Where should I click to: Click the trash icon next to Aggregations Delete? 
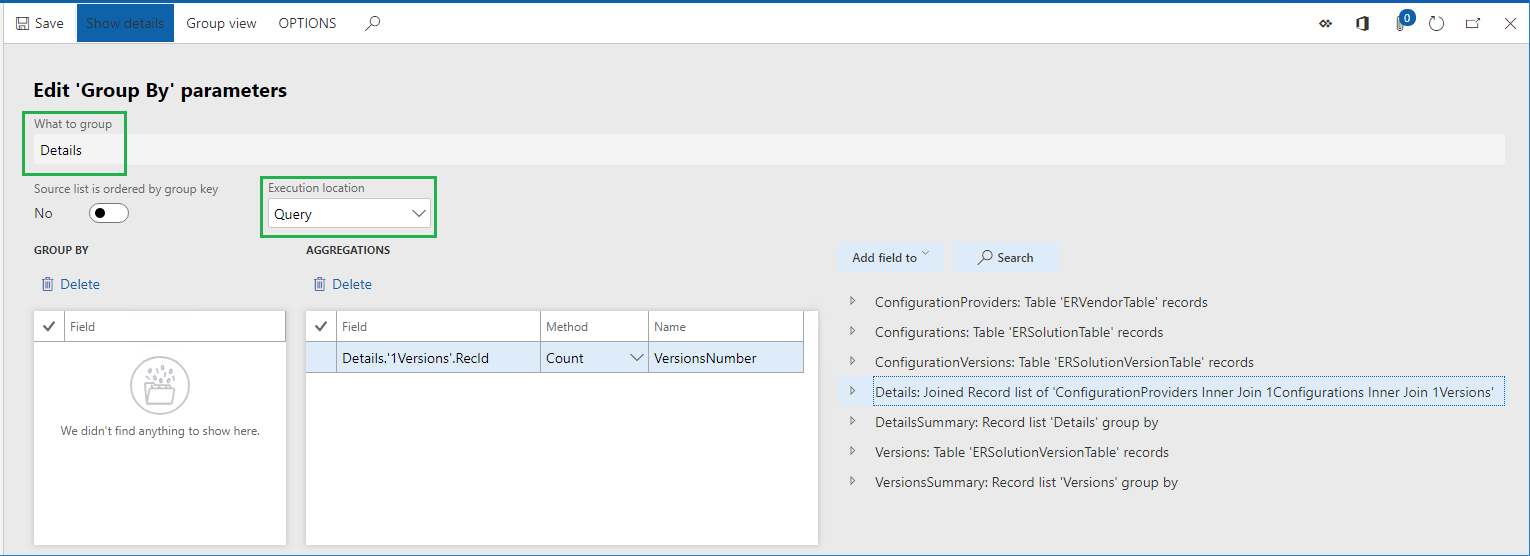[x=319, y=284]
